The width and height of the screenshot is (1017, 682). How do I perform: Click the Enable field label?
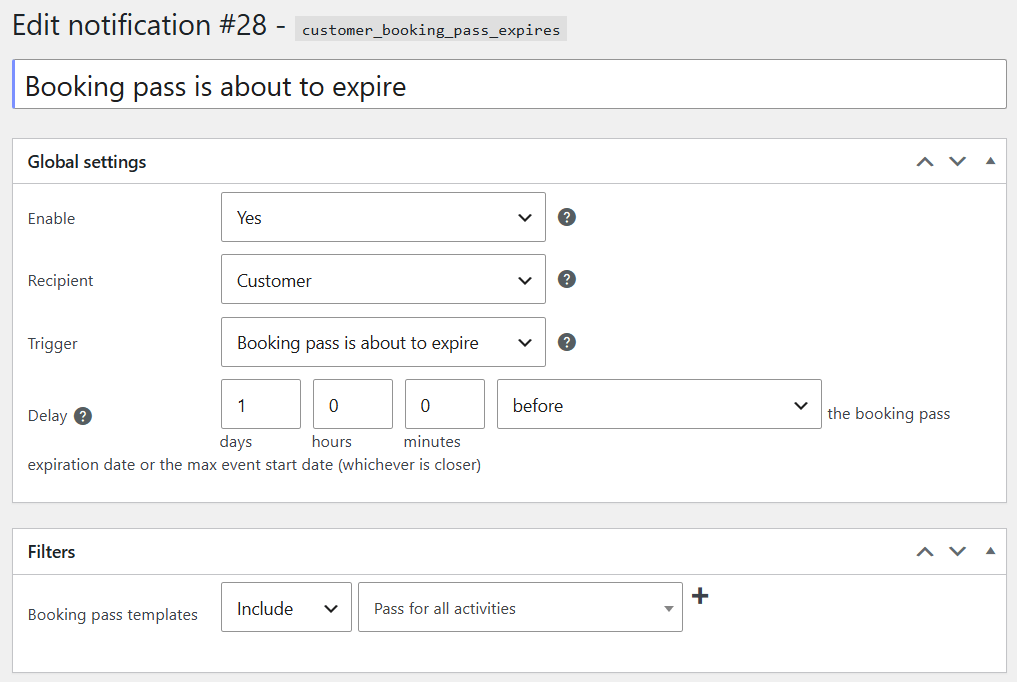(51, 218)
